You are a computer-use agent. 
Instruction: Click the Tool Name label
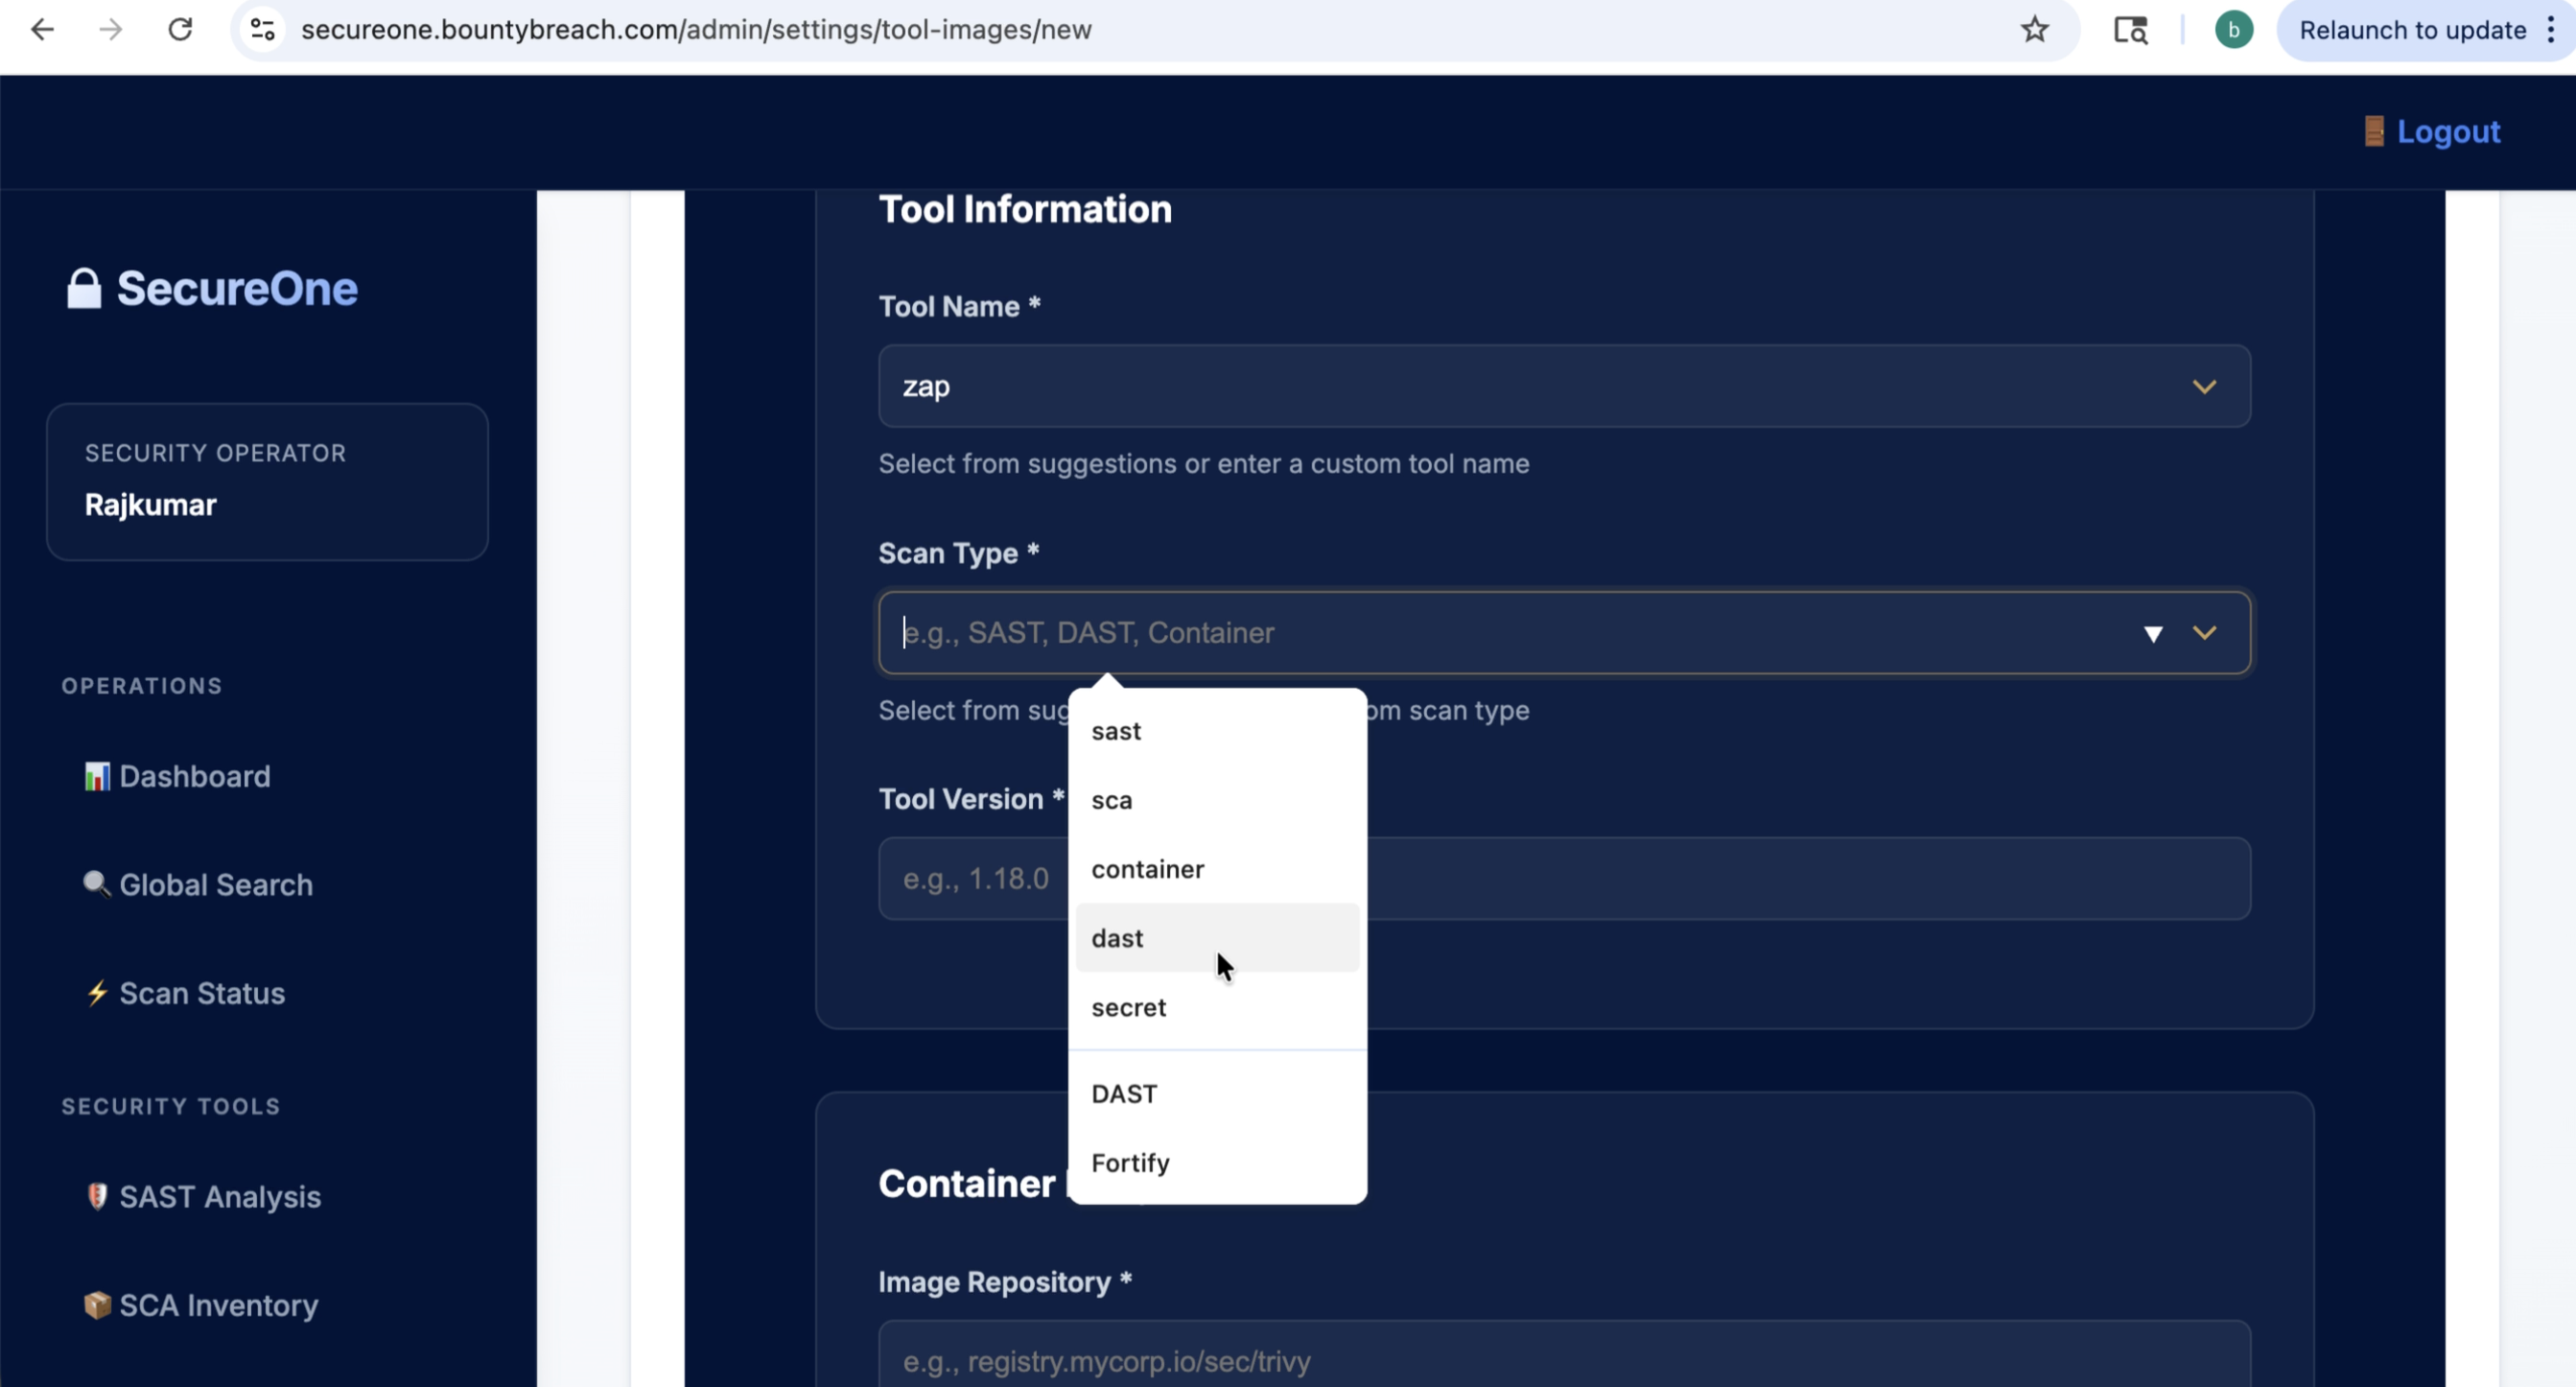tap(959, 306)
